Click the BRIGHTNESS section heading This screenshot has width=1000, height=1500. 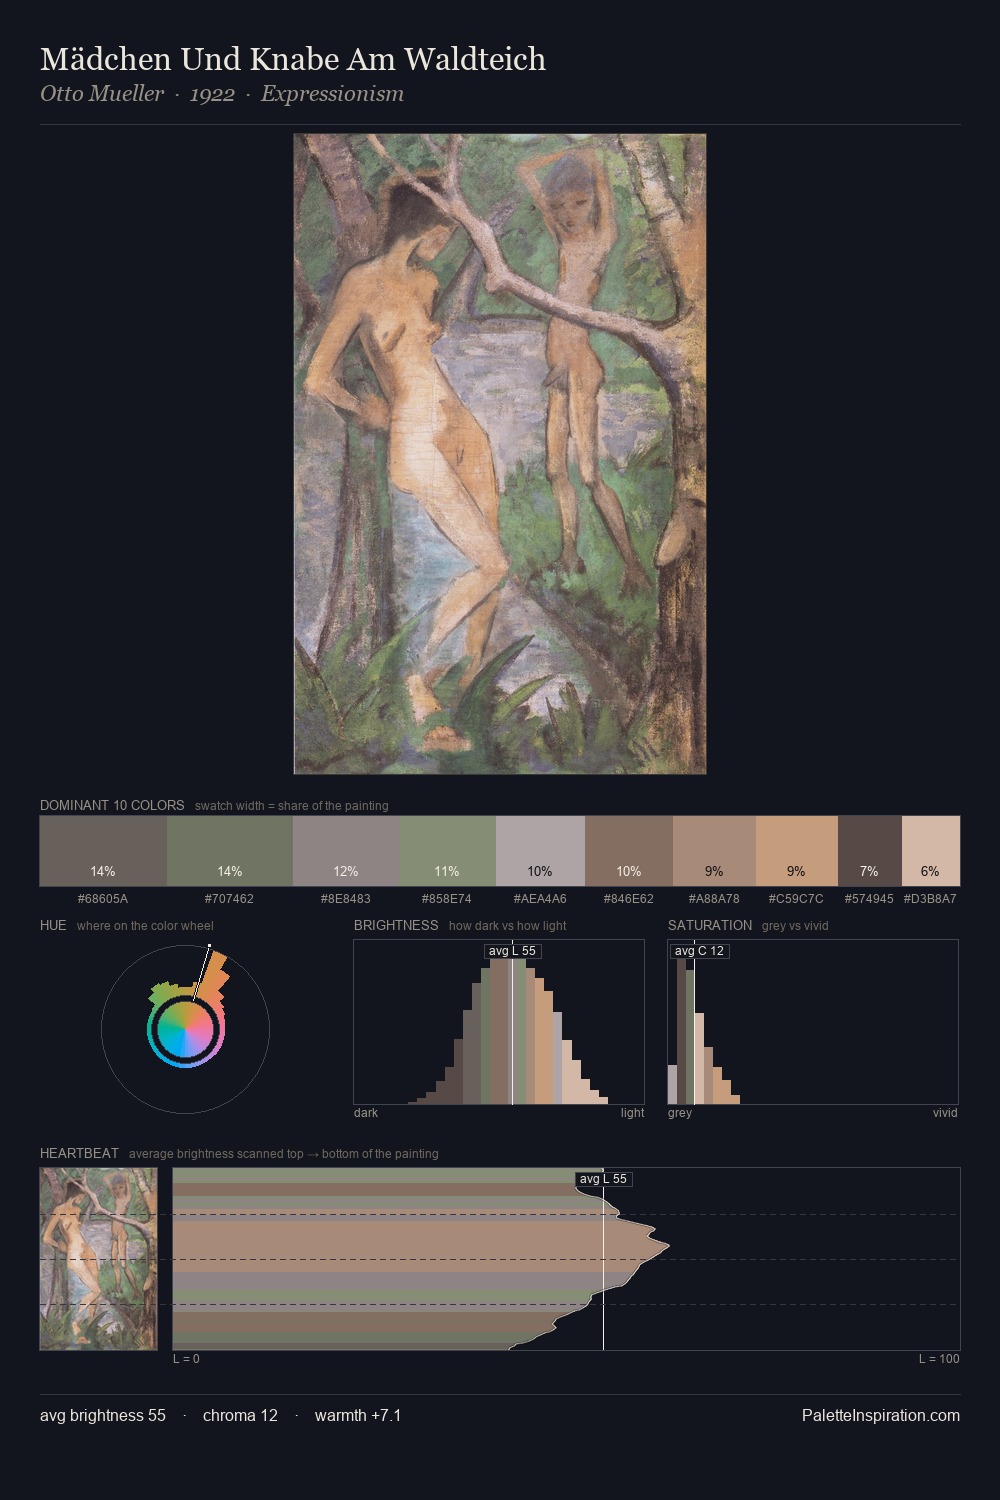[x=396, y=925]
